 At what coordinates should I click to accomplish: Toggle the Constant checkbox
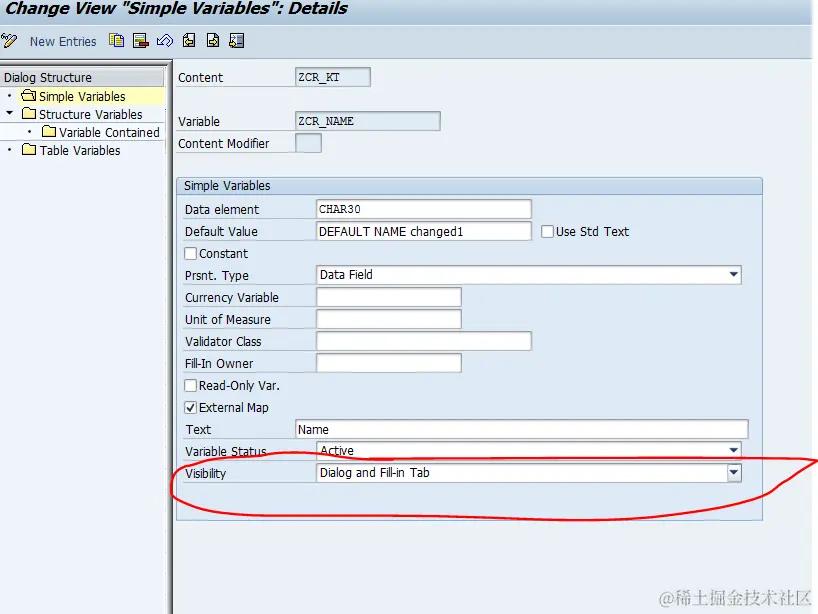tap(190, 254)
